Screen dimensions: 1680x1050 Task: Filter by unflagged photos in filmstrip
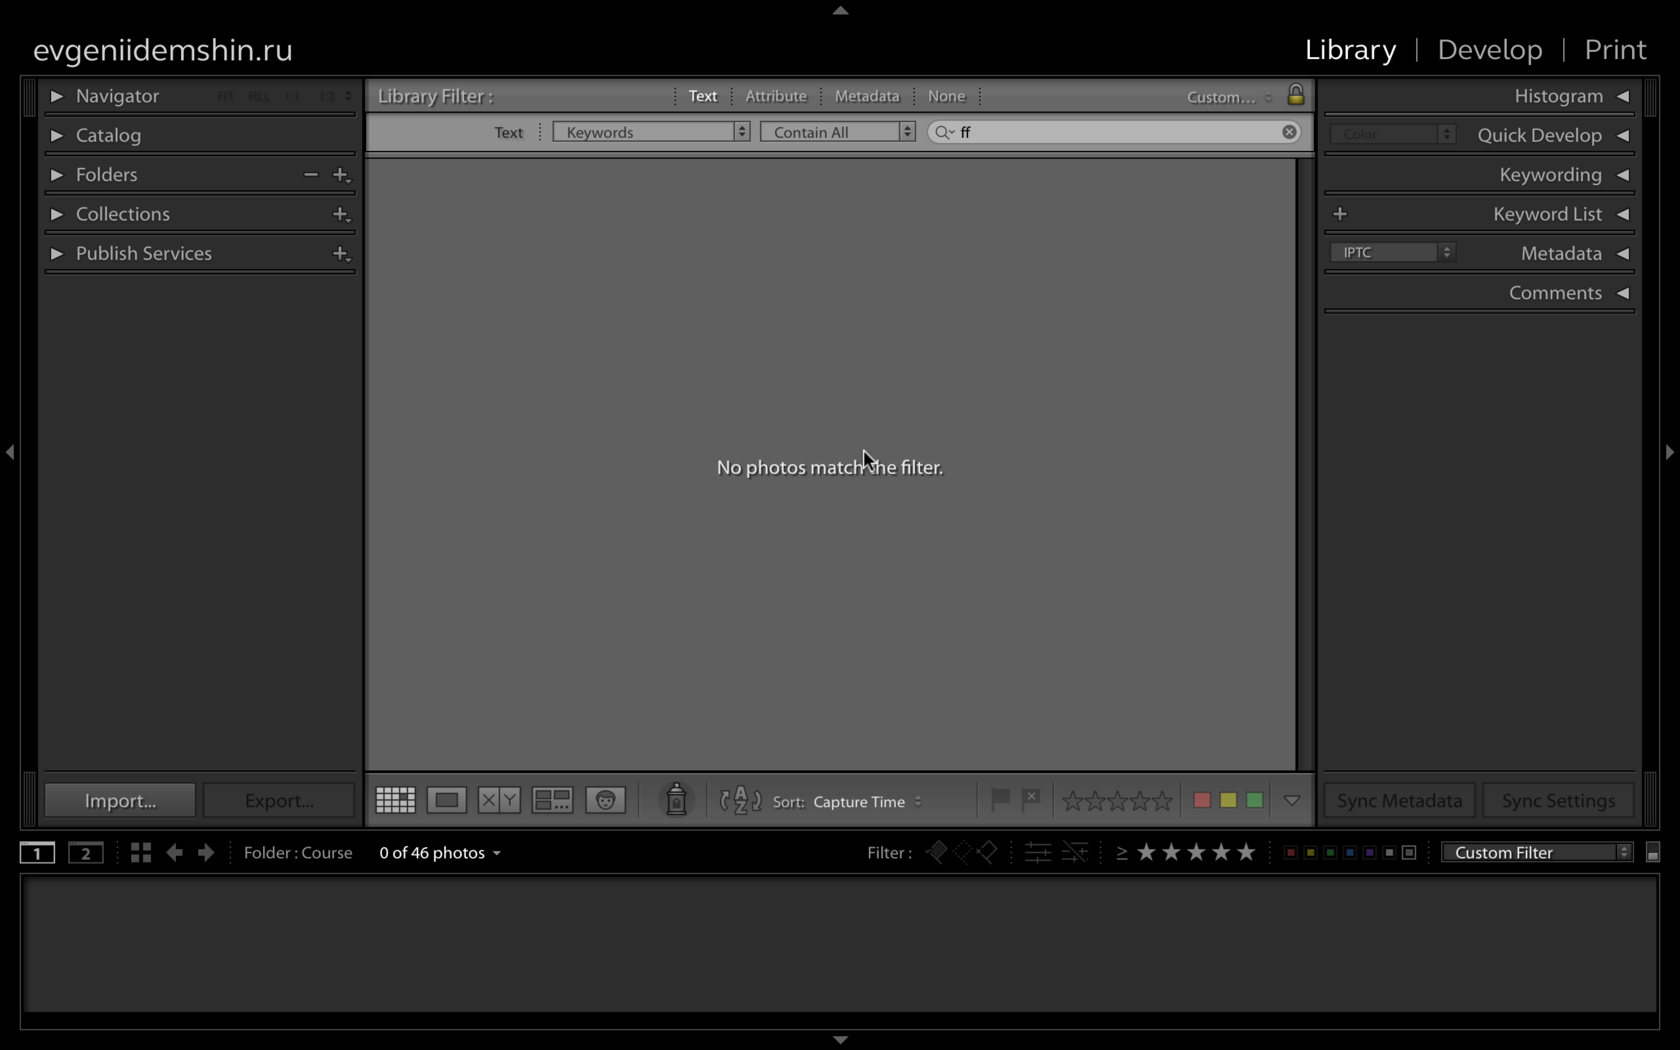pos(962,852)
